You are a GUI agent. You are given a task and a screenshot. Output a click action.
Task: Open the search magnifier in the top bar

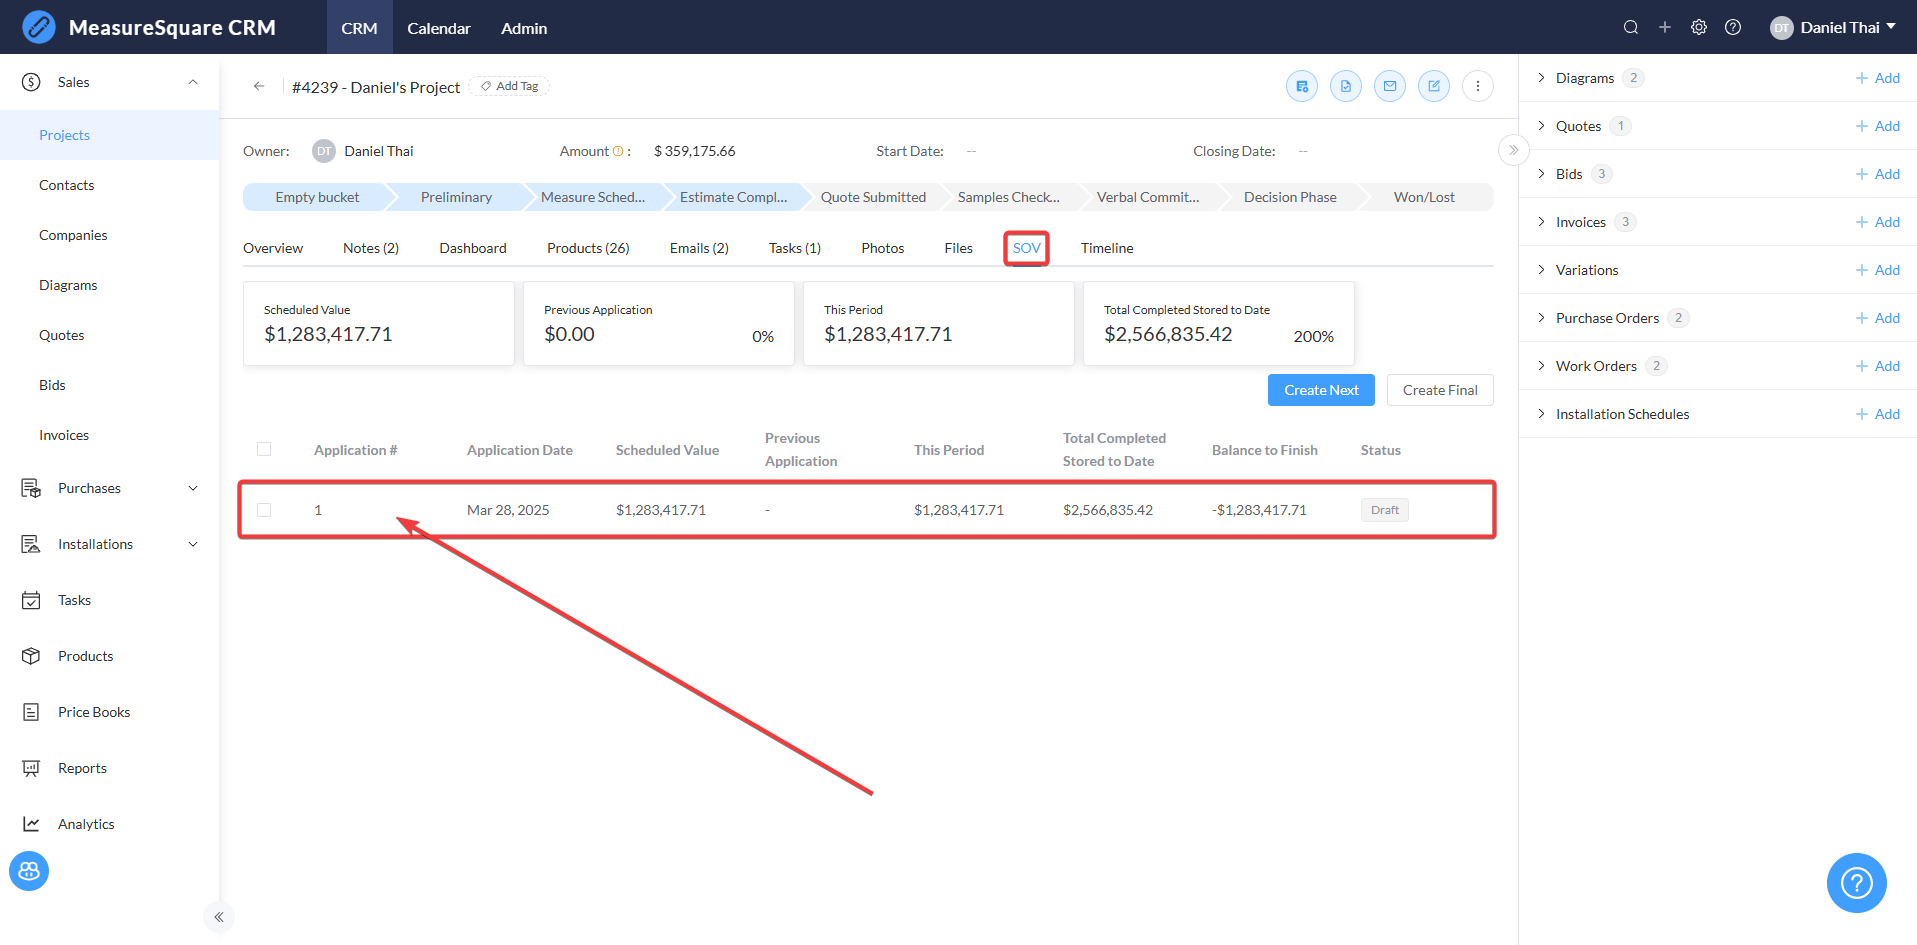point(1631,27)
